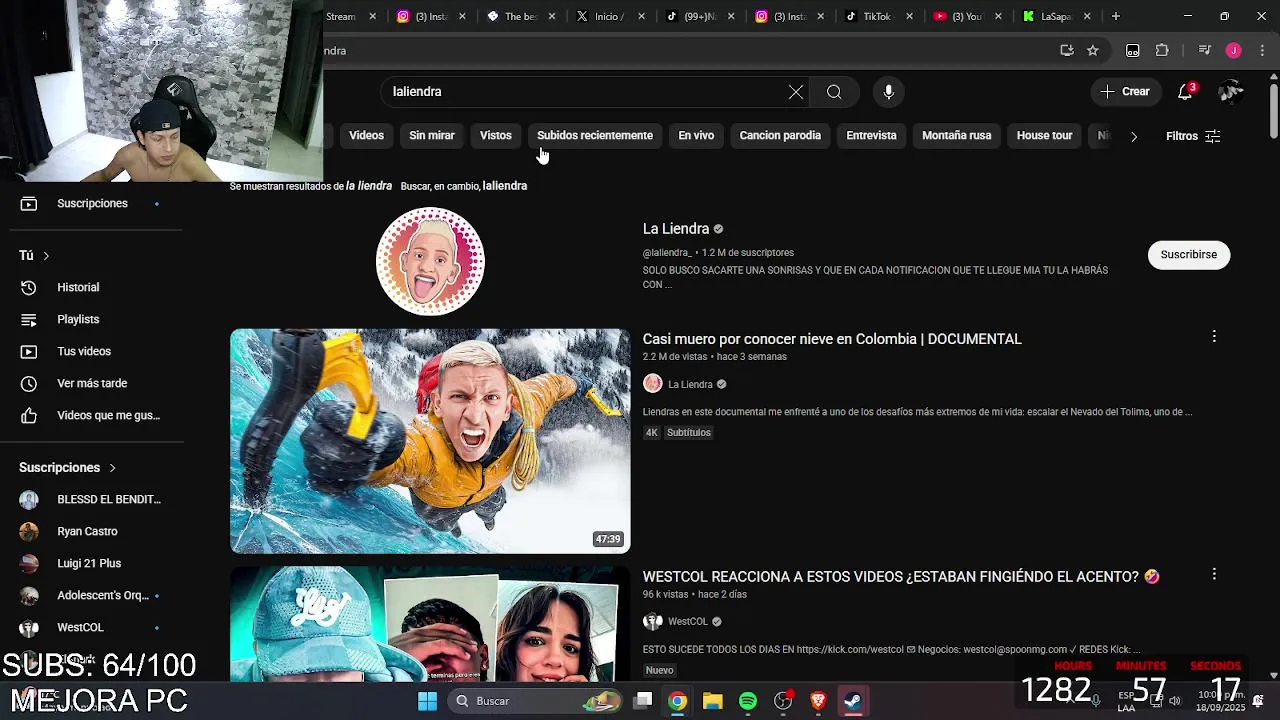Switch to the Inicio X tab
This screenshot has height=720, width=1280.
pyautogui.click(x=609, y=16)
